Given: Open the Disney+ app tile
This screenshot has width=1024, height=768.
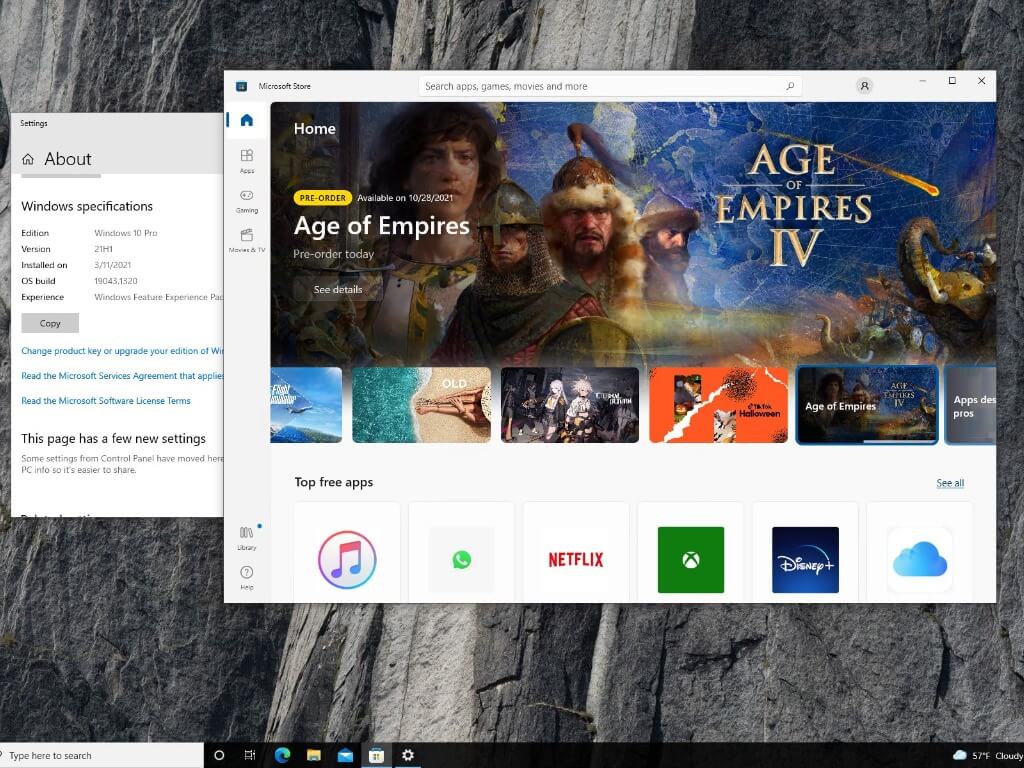Looking at the screenshot, I should coord(805,559).
